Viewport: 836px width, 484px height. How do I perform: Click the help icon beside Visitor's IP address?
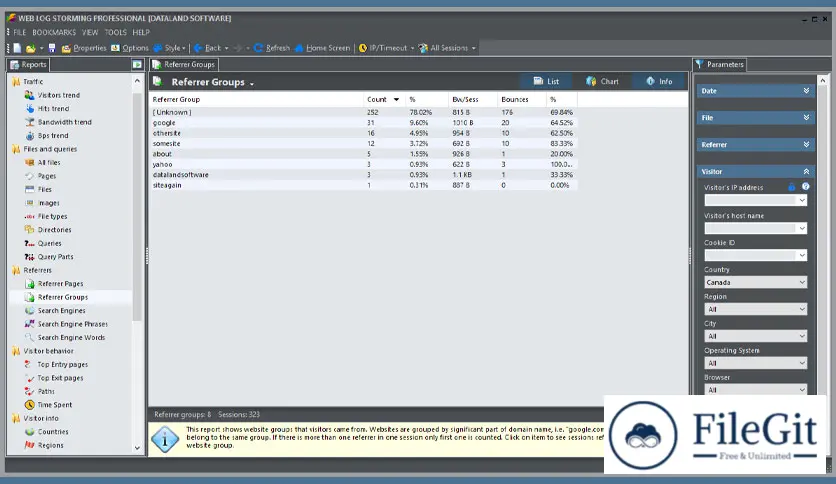click(806, 187)
